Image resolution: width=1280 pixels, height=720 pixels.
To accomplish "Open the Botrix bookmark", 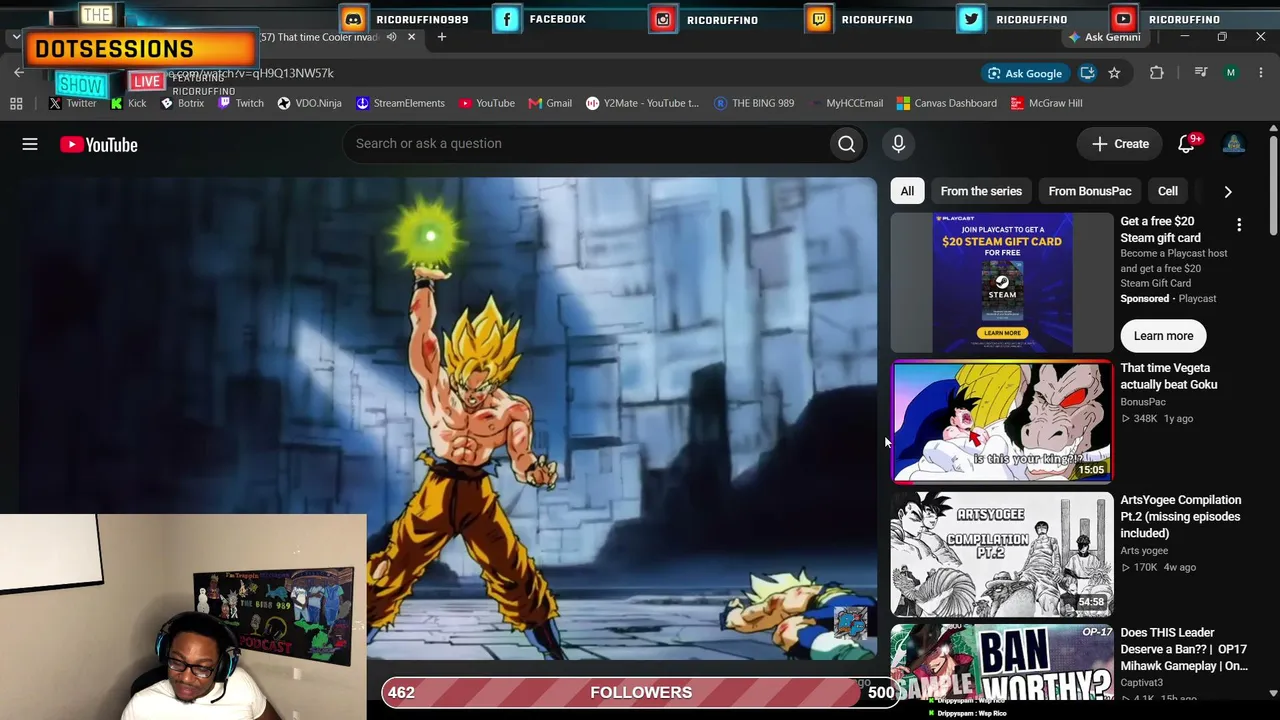I will [x=182, y=103].
